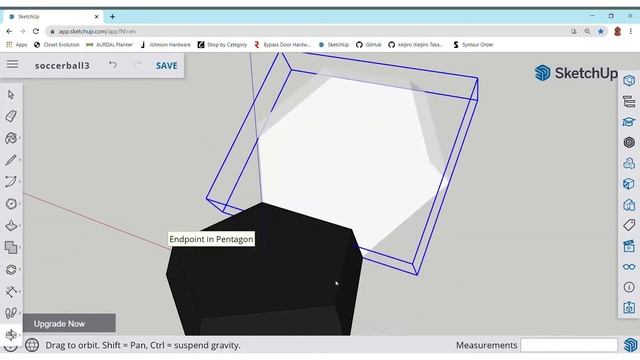Open a new browser tab

[112, 17]
